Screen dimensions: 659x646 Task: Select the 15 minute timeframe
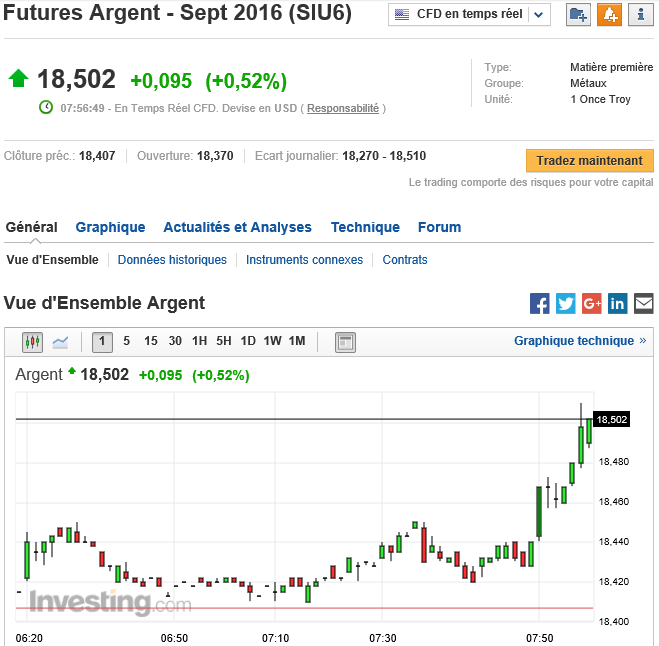tap(151, 341)
